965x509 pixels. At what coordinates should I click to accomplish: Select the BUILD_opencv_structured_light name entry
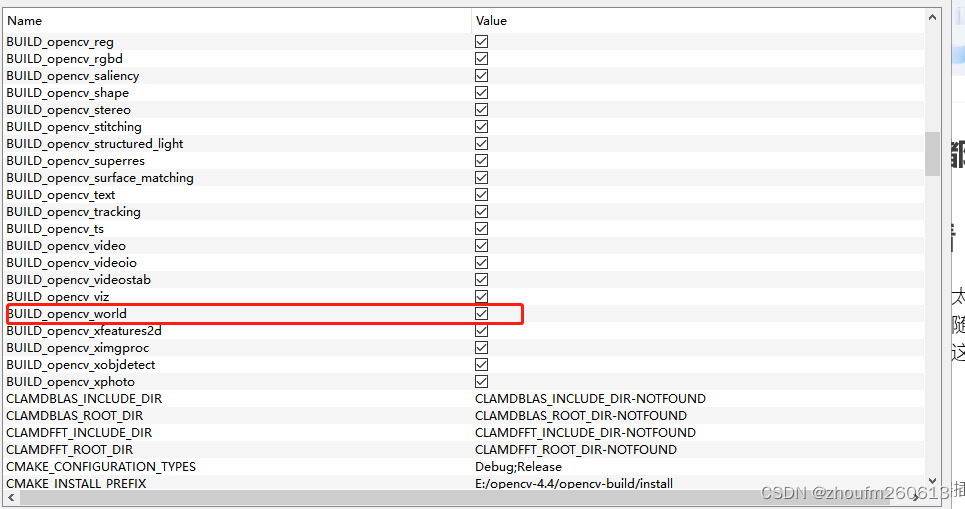[95, 143]
